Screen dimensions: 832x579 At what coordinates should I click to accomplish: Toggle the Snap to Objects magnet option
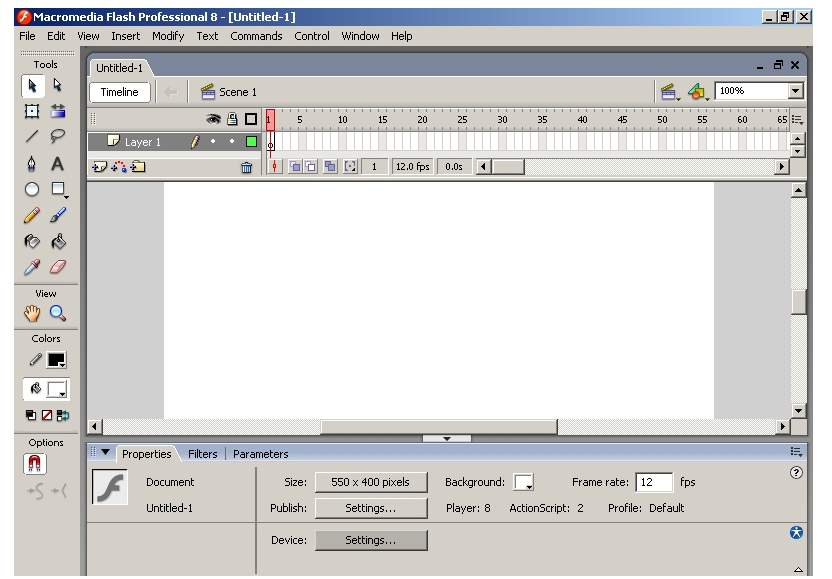(35, 464)
